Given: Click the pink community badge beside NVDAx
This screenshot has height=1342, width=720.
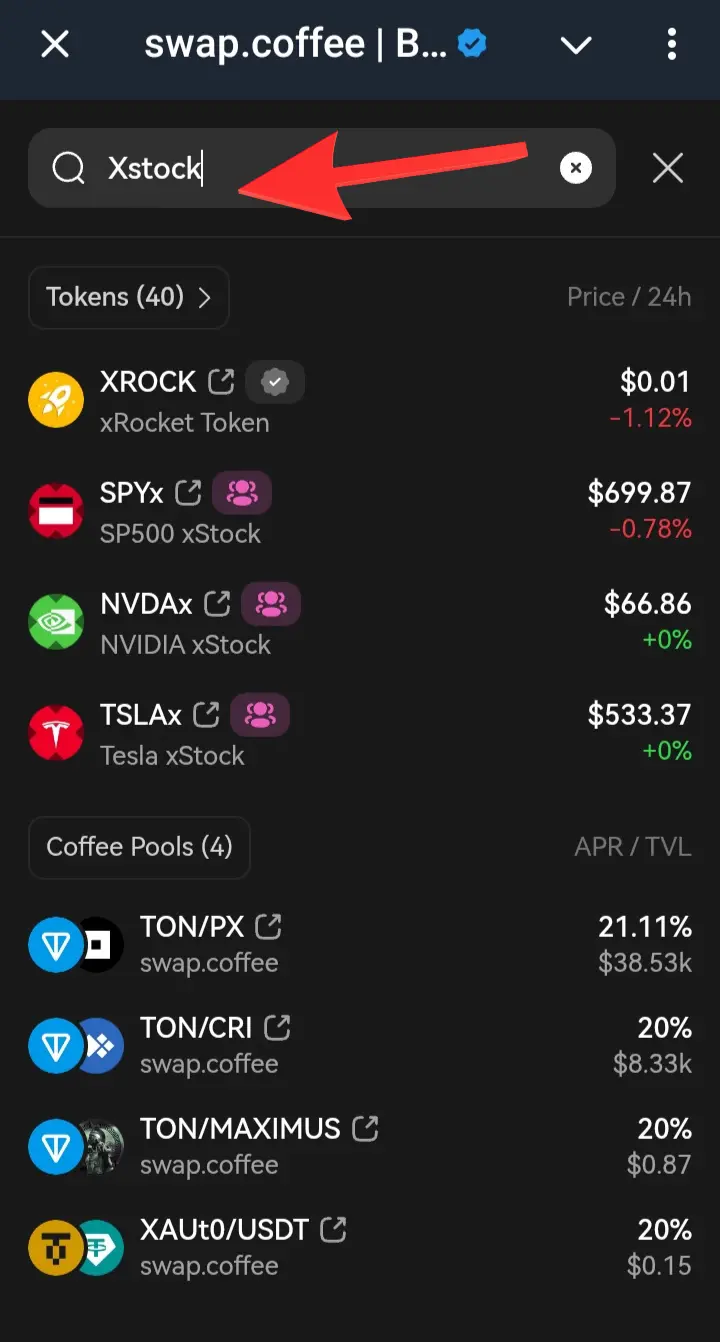Looking at the screenshot, I should coord(271,603).
